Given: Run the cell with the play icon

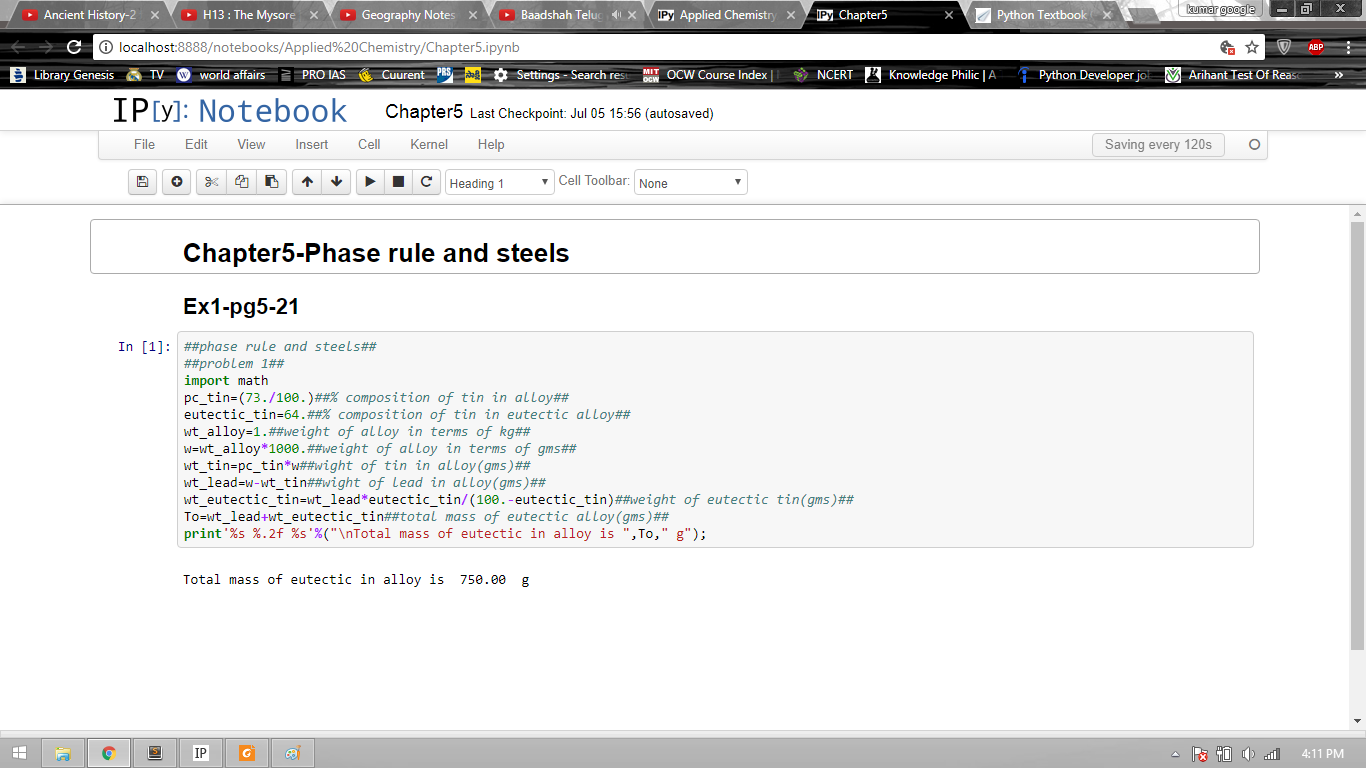Looking at the screenshot, I should point(370,182).
